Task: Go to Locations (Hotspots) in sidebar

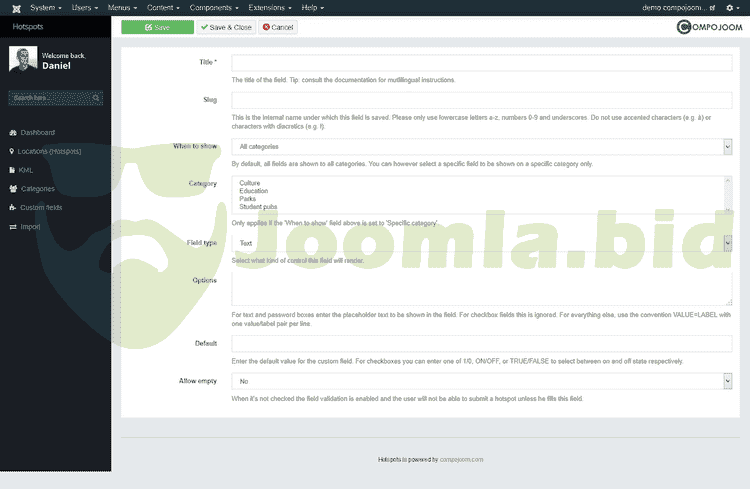Action: (49, 152)
